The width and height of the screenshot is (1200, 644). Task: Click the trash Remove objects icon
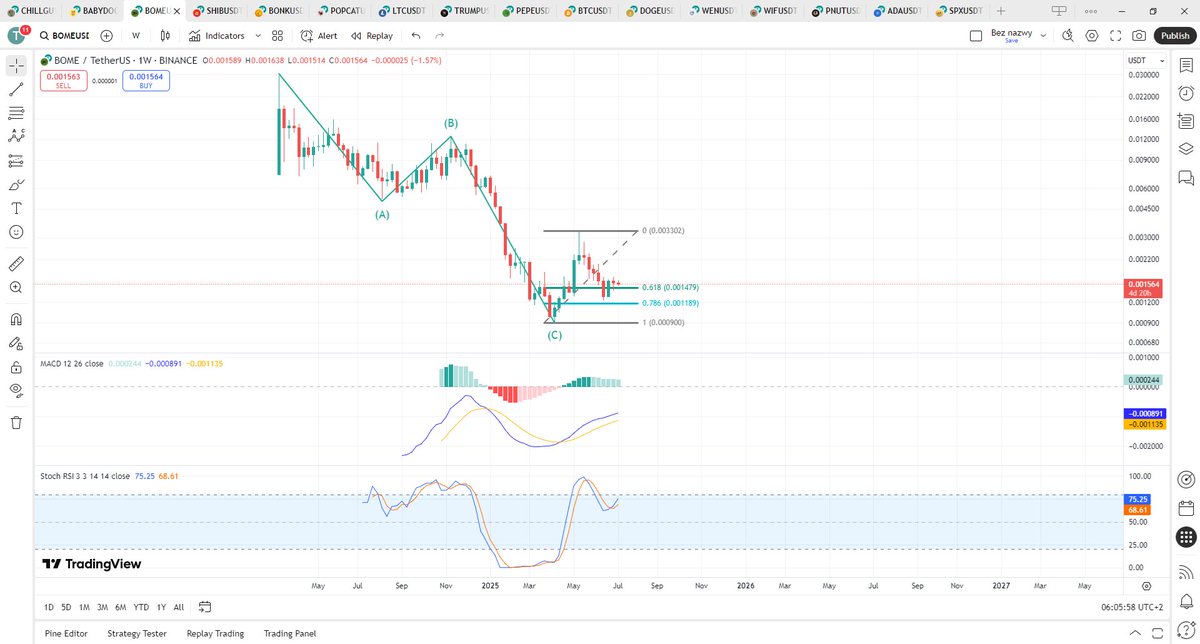(x=16, y=423)
